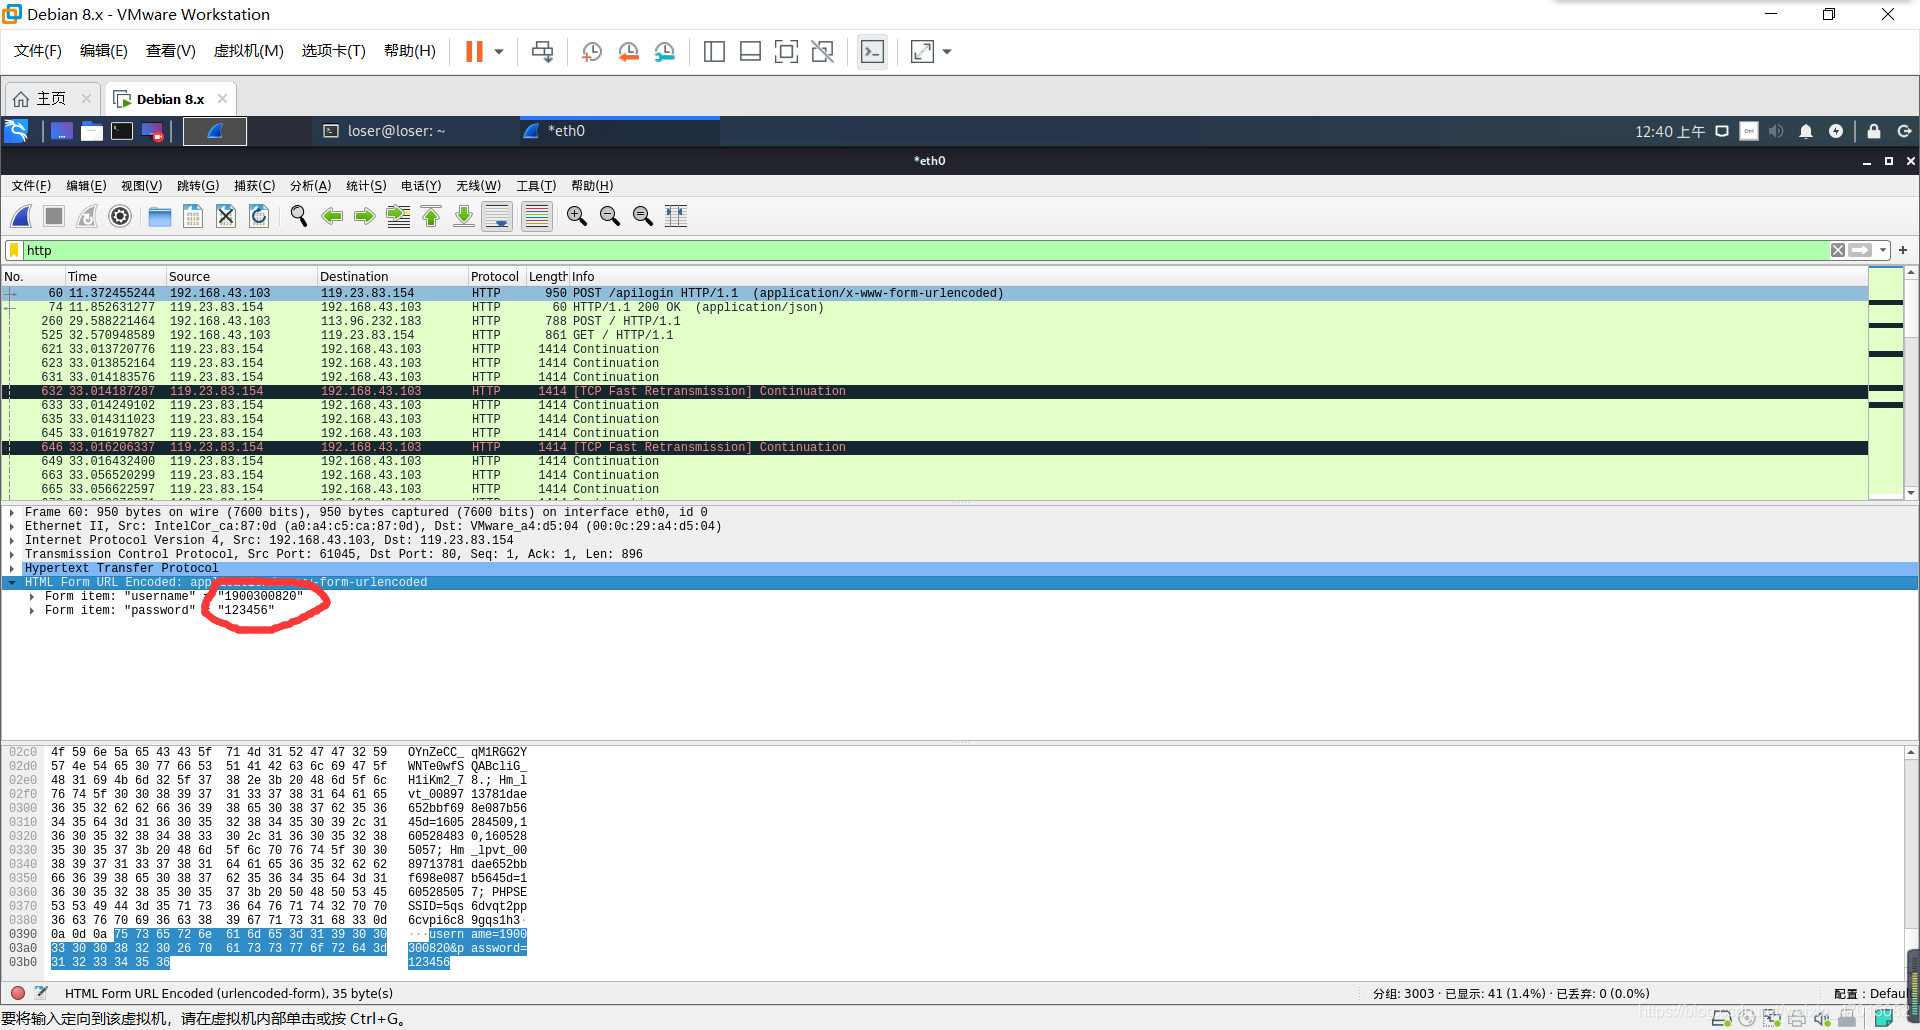Clear the display filter text
Screen dimensions: 1920x1030
[1838, 250]
